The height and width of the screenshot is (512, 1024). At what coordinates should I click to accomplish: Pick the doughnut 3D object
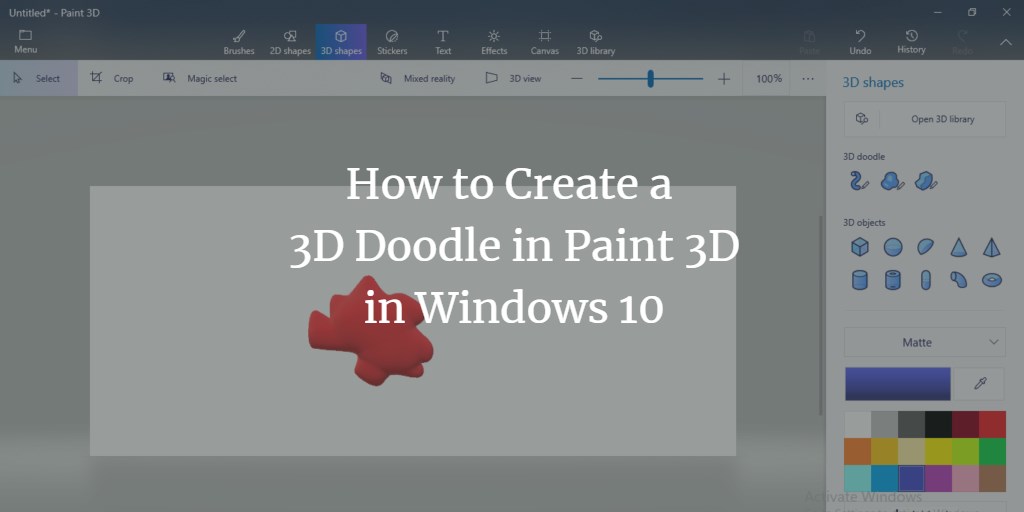point(991,280)
